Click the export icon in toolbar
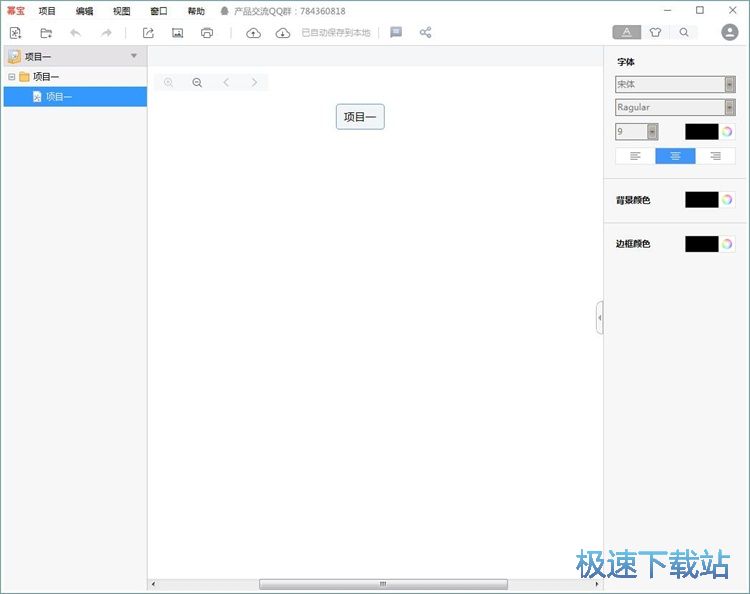The image size is (750, 594). tap(148, 33)
